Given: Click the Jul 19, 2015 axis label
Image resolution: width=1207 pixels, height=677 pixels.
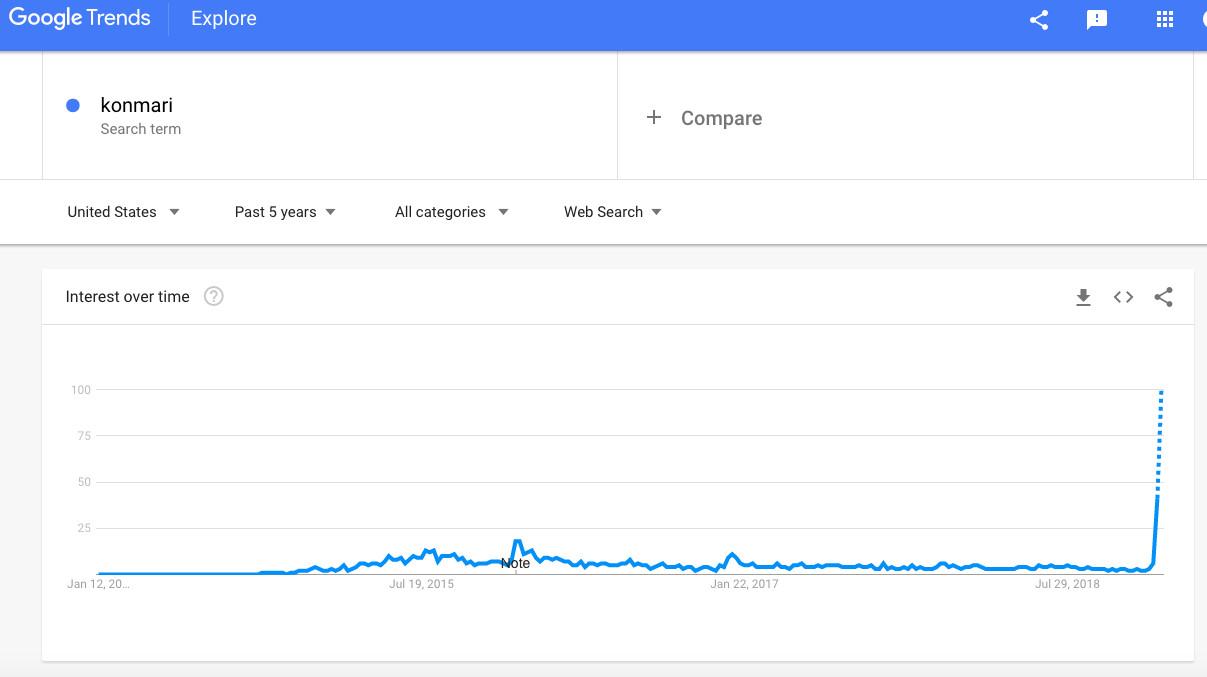Looking at the screenshot, I should point(421,584).
